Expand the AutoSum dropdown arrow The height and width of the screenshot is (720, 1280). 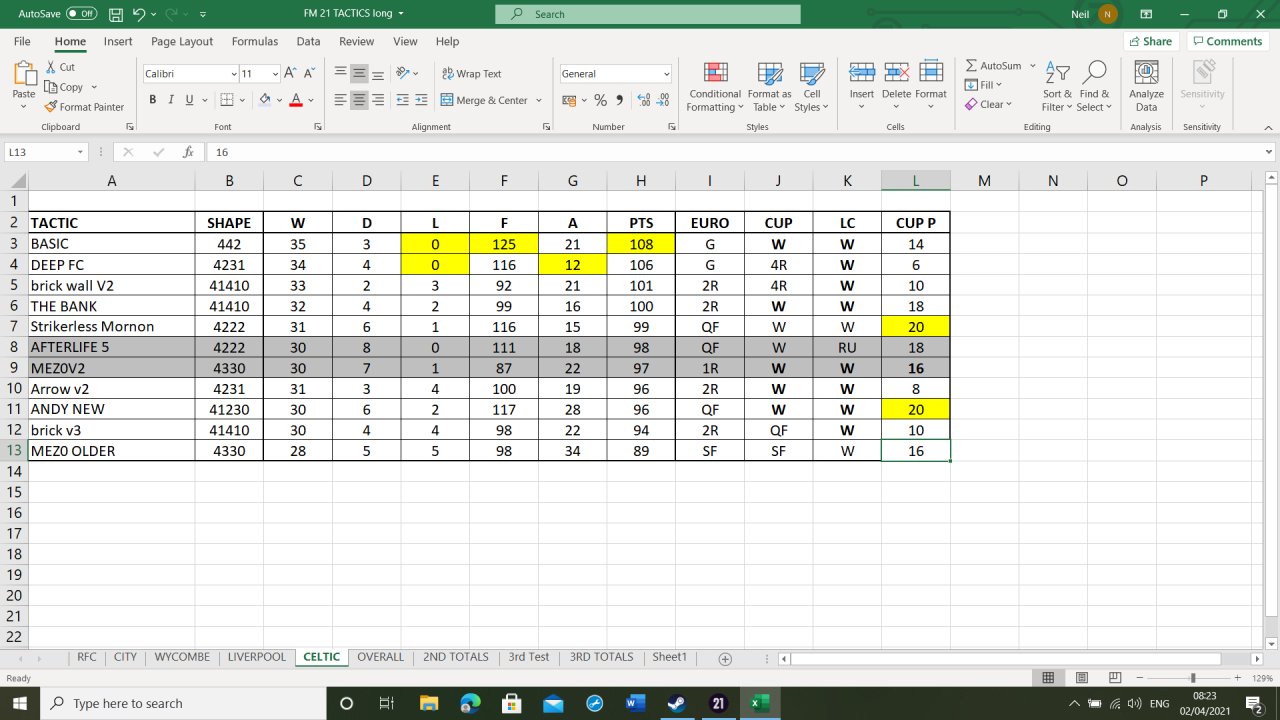tap(1032, 66)
